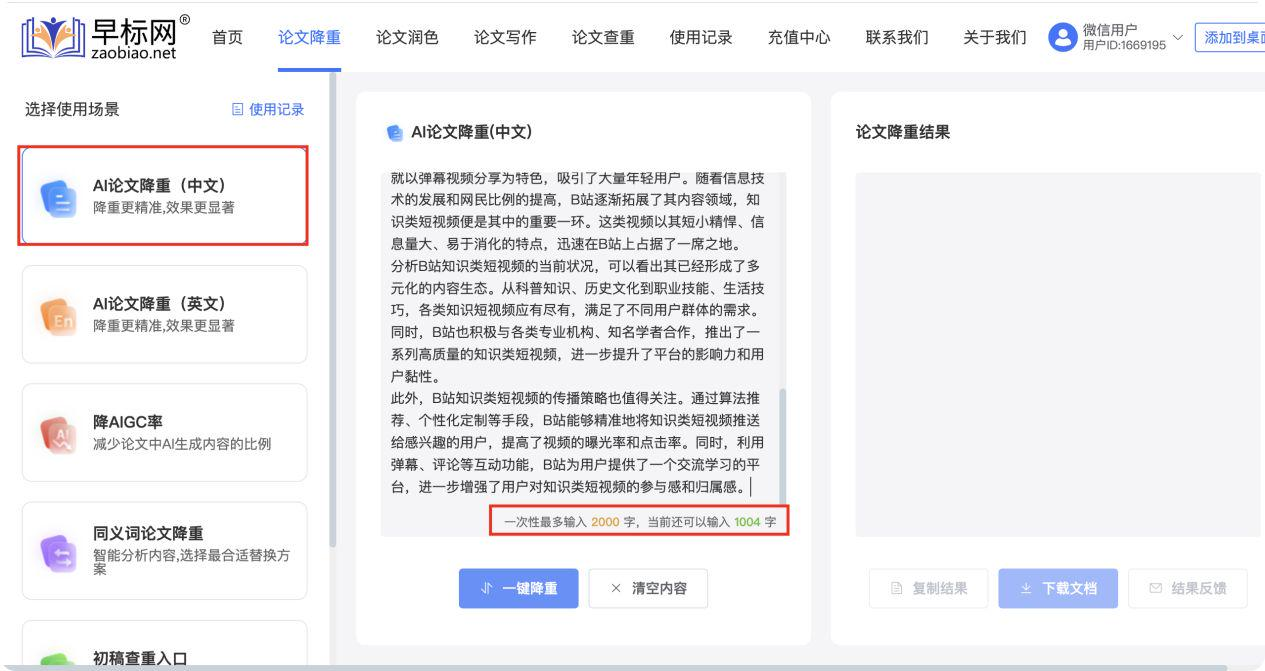
Task: Click the green 初稿查重入口 icon
Action: [57, 660]
